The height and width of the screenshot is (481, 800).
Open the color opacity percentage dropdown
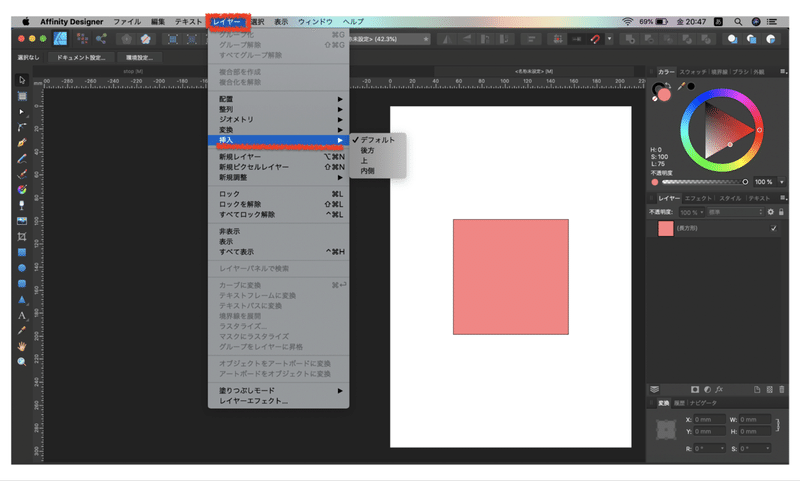[x=782, y=182]
